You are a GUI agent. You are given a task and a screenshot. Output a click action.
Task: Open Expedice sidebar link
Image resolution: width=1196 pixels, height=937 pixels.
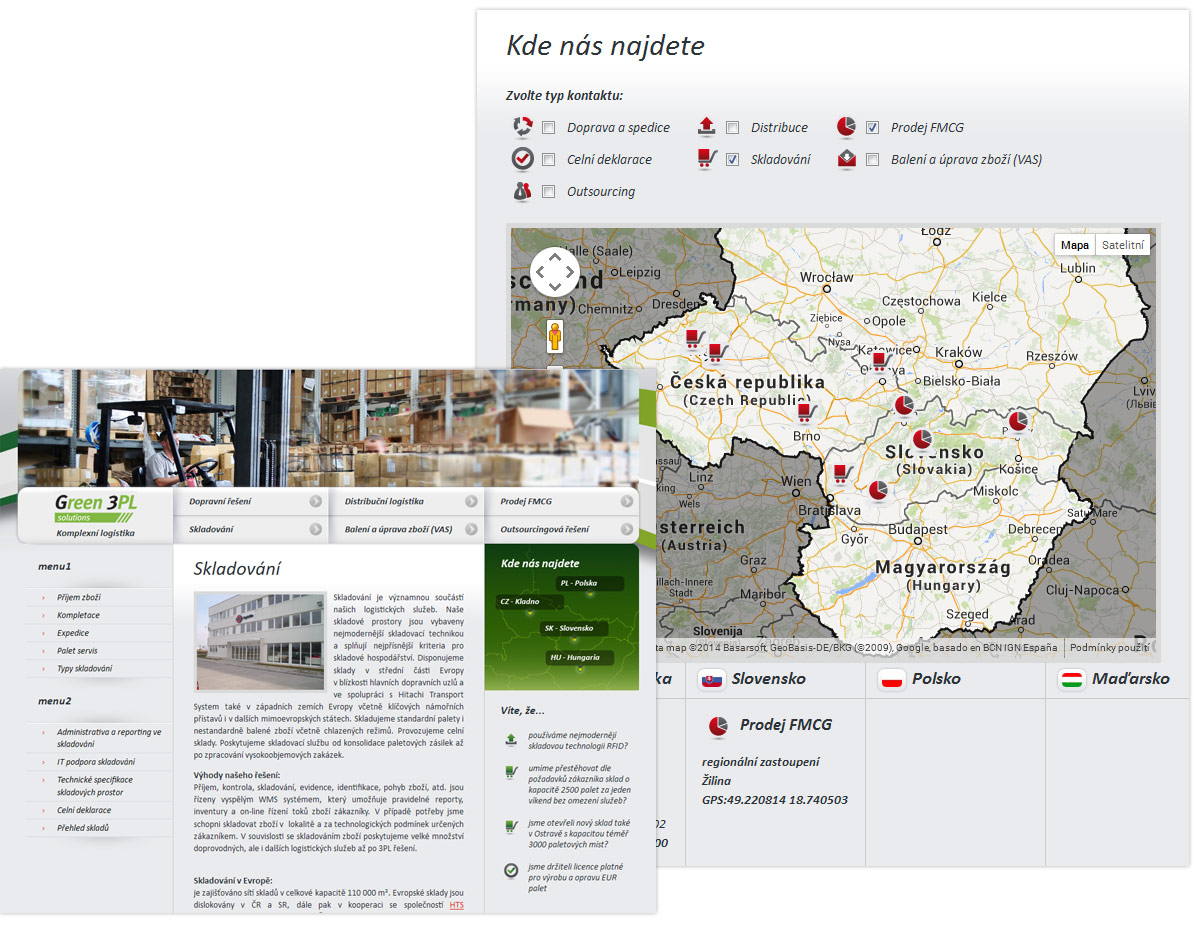tap(72, 633)
